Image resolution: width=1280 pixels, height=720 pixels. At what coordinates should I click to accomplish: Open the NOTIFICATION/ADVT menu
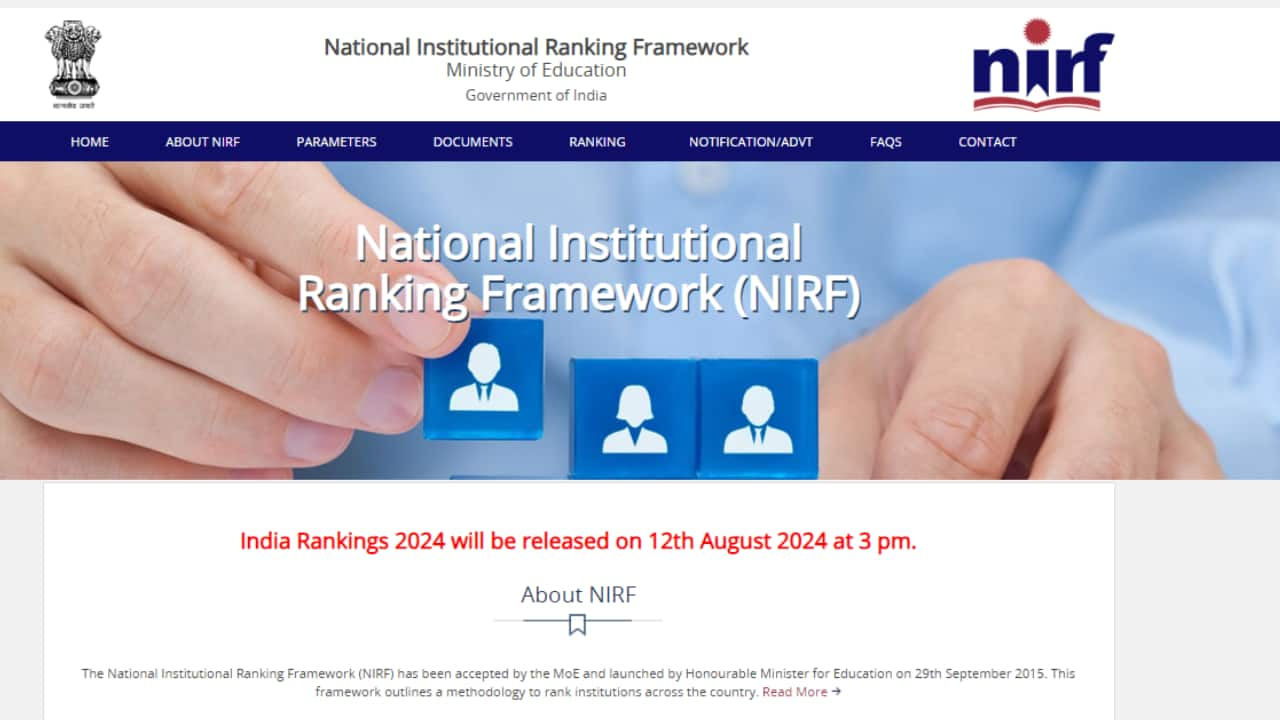[x=751, y=142]
